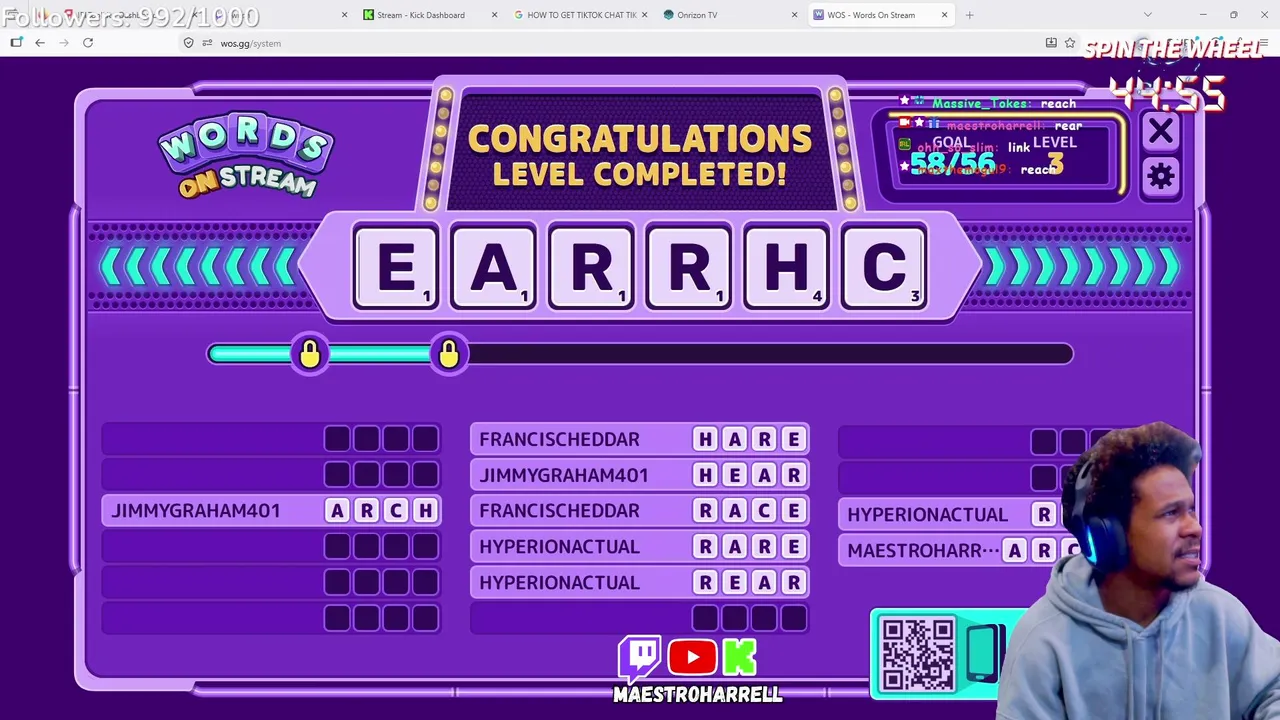Click the letter tile A in the scrambled row
This screenshot has width=1280, height=720.
coord(494,267)
